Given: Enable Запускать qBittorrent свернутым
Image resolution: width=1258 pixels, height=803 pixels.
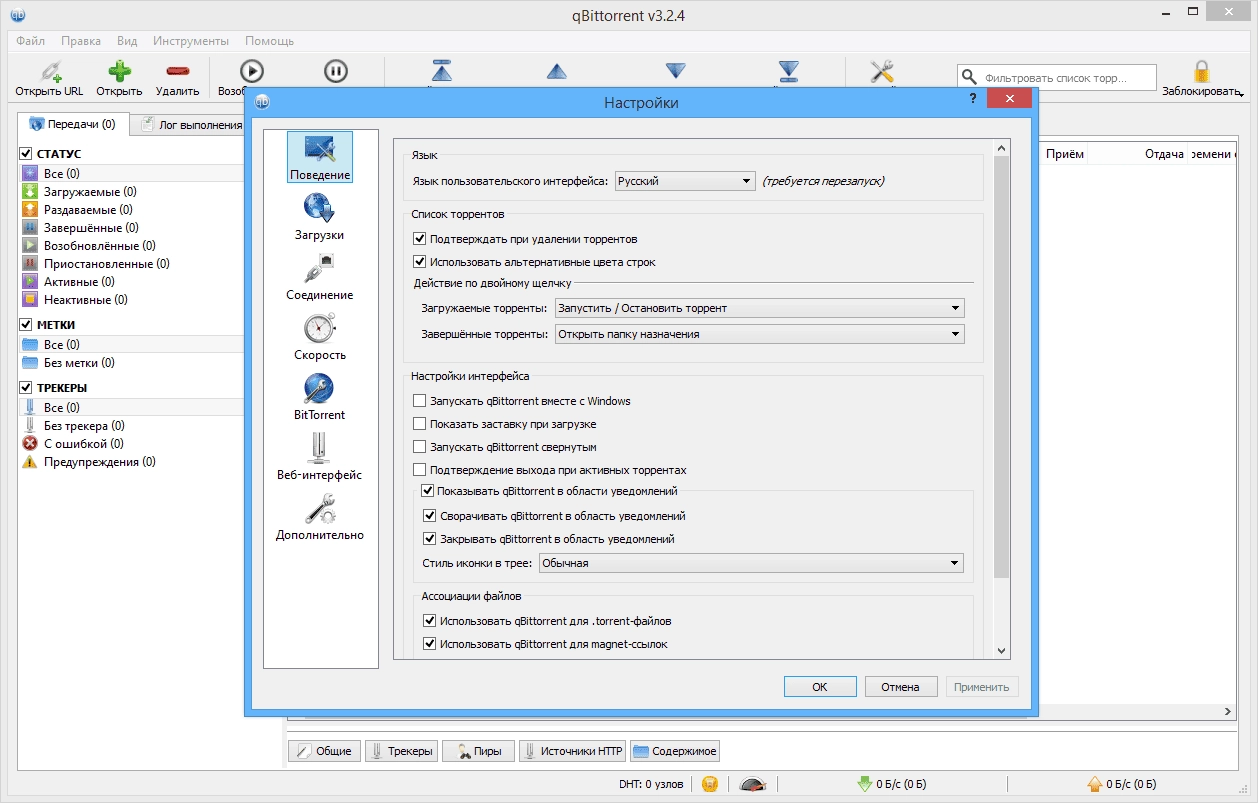Looking at the screenshot, I should click(x=419, y=447).
